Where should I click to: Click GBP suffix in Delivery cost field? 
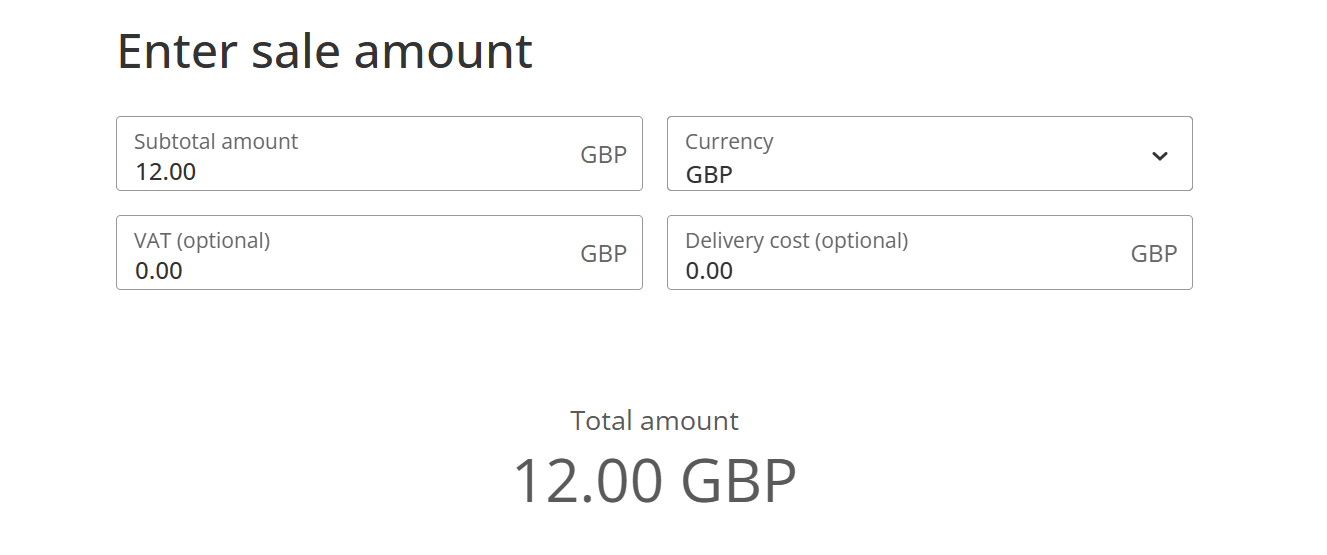(1154, 254)
